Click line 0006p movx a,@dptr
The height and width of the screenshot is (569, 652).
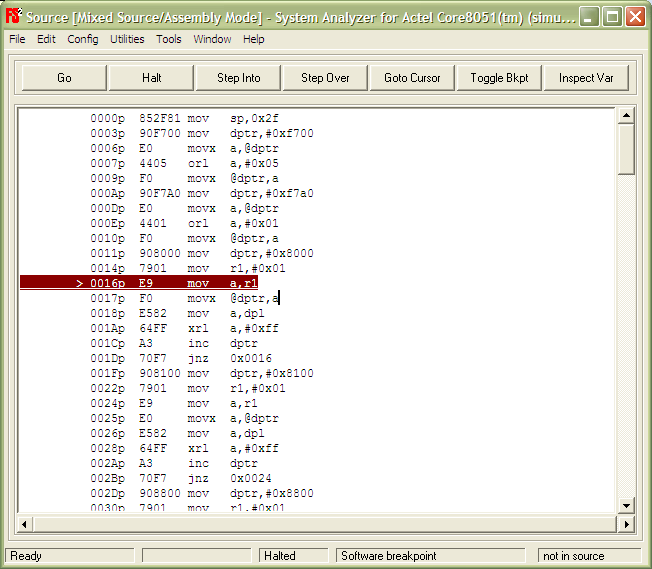click(184, 148)
